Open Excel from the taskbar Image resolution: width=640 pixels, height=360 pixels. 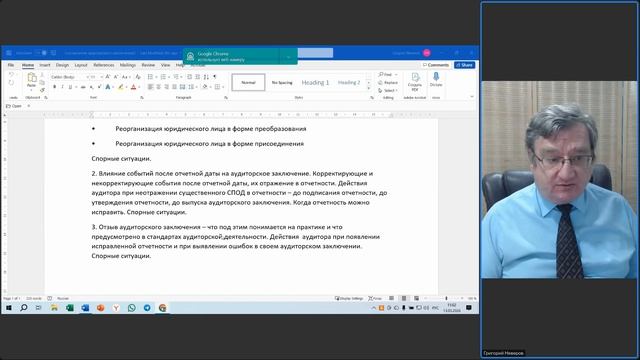click(x=70, y=308)
